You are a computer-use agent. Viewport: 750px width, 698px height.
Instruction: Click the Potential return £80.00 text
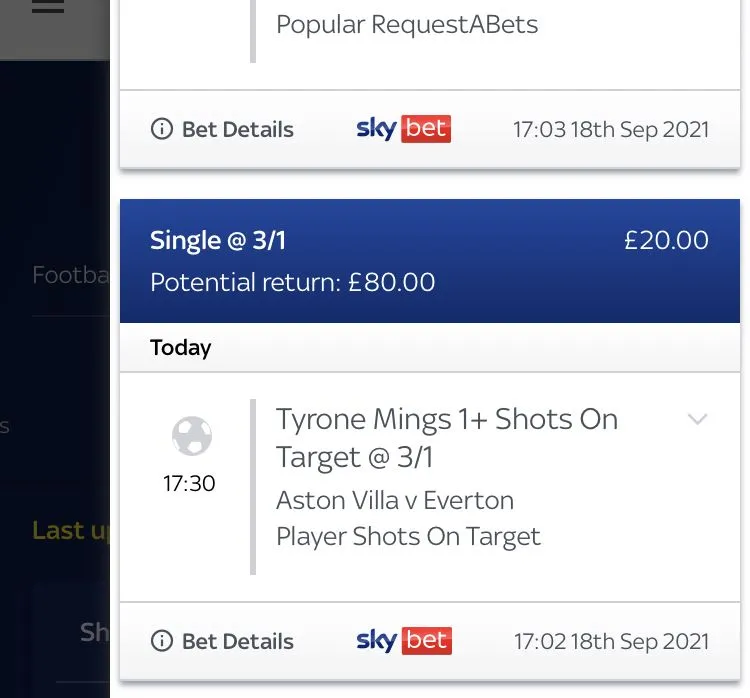click(x=292, y=282)
